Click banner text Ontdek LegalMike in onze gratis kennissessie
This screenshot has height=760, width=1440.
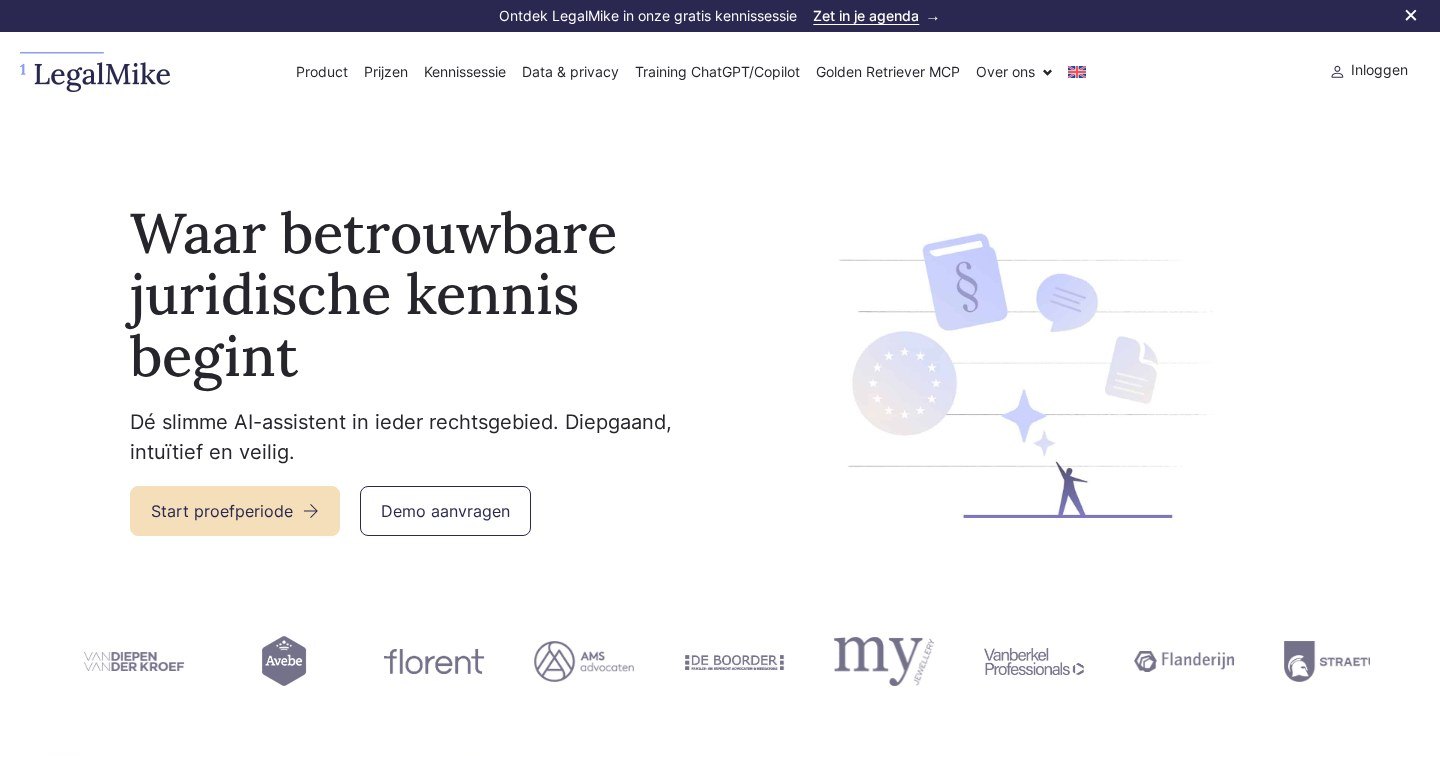[648, 16]
